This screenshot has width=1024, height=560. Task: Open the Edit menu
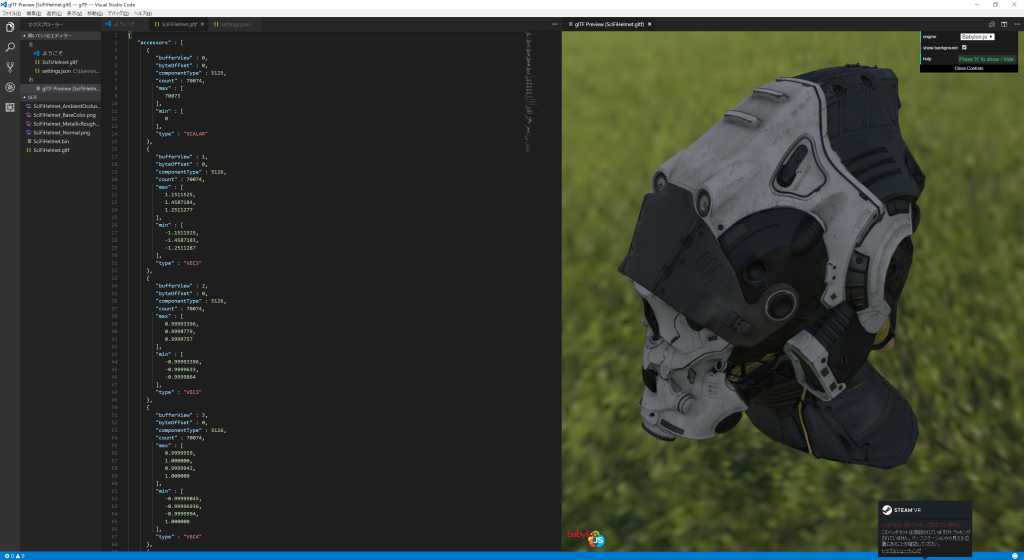tap(34, 13)
